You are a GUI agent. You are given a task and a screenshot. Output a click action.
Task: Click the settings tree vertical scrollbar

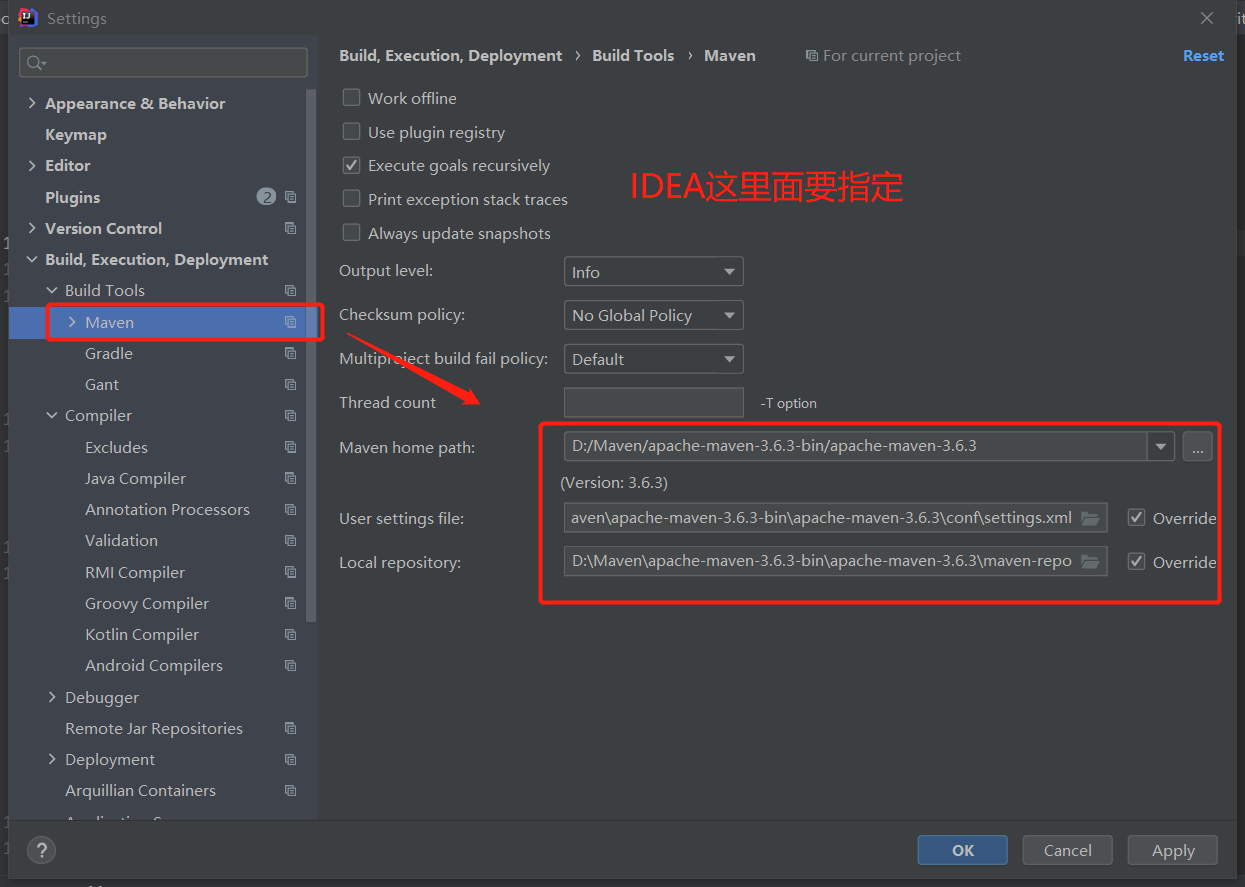click(312, 355)
